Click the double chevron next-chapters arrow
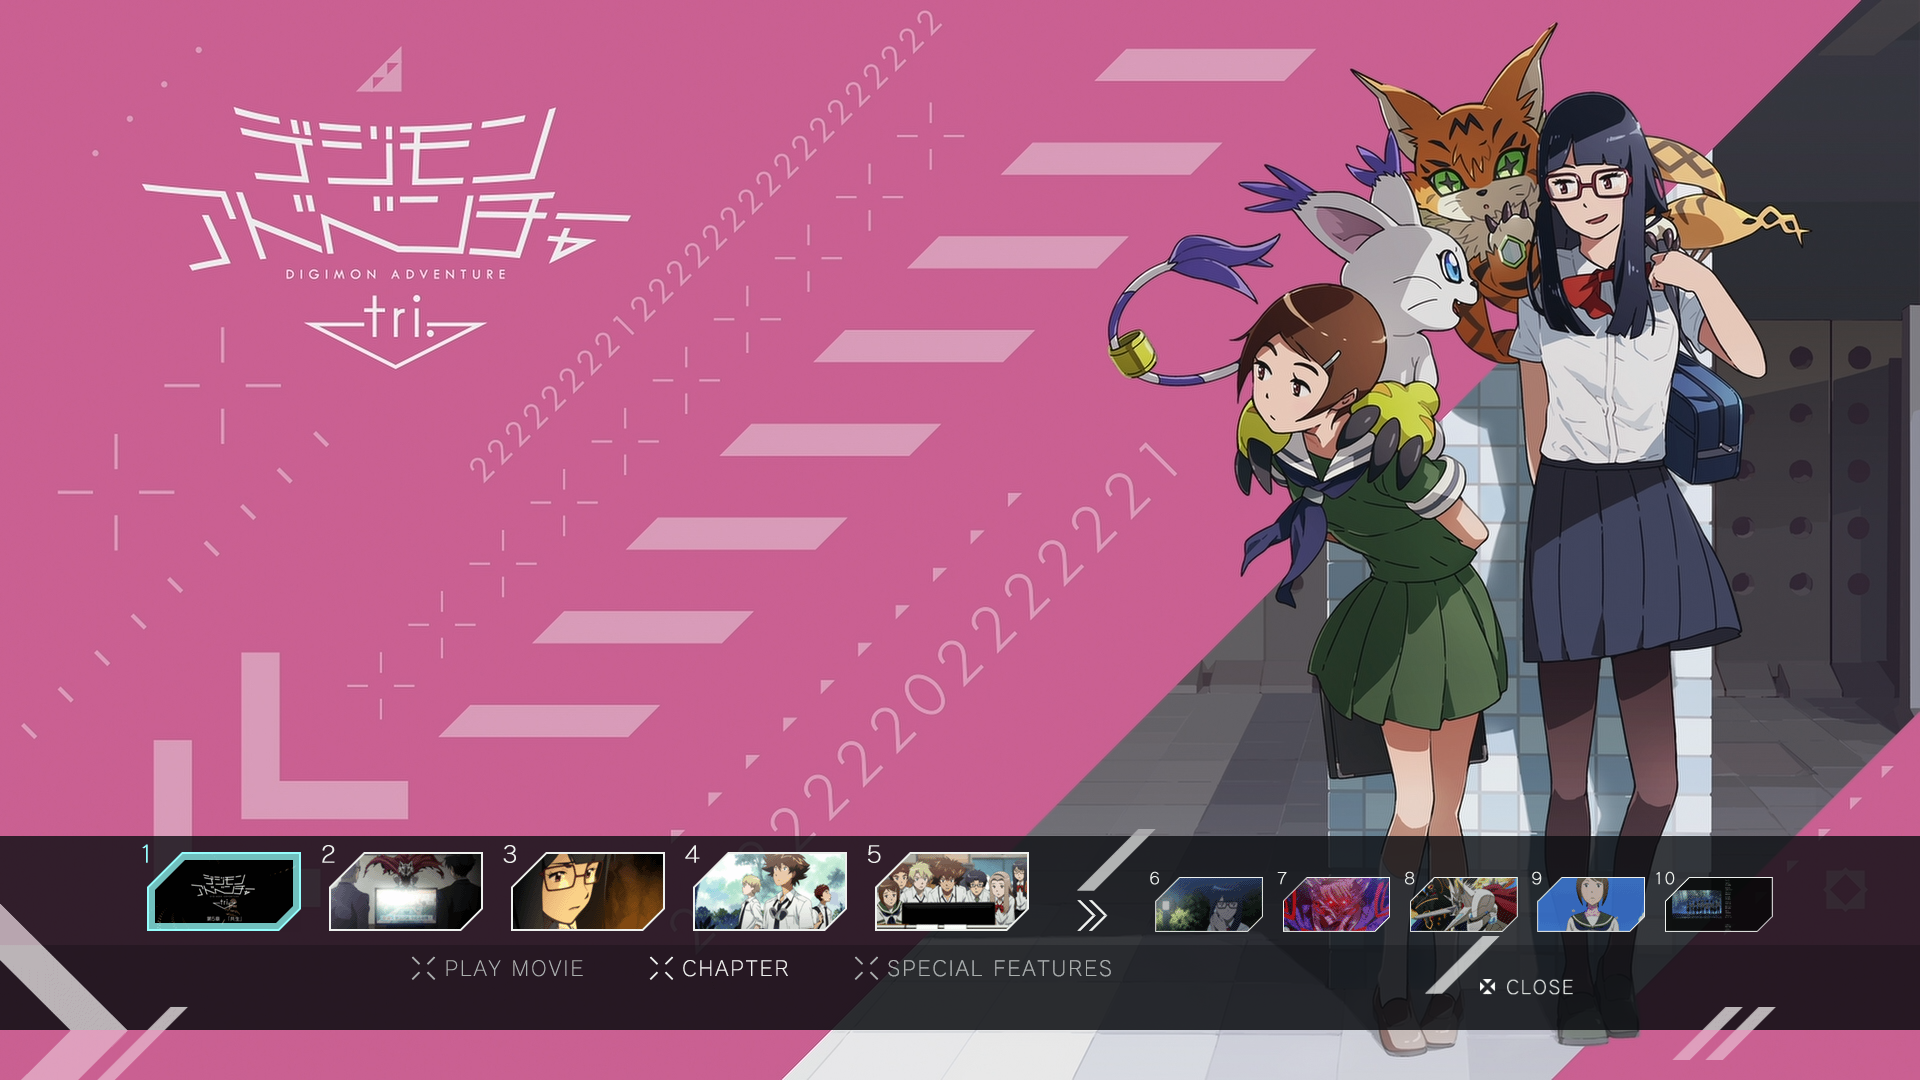Viewport: 1920px width, 1080px height. click(1092, 915)
